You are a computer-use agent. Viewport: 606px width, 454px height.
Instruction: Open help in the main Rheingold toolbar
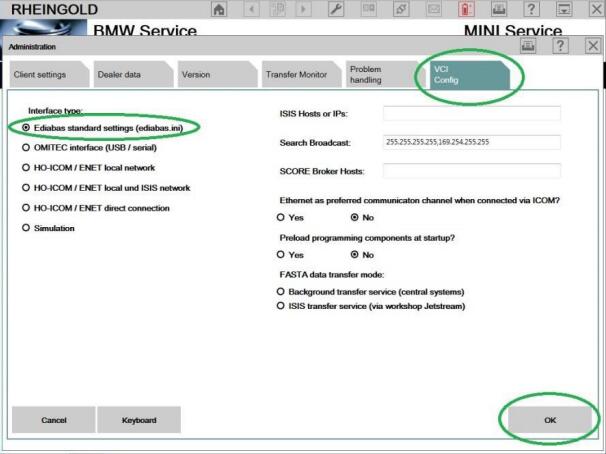coord(531,9)
